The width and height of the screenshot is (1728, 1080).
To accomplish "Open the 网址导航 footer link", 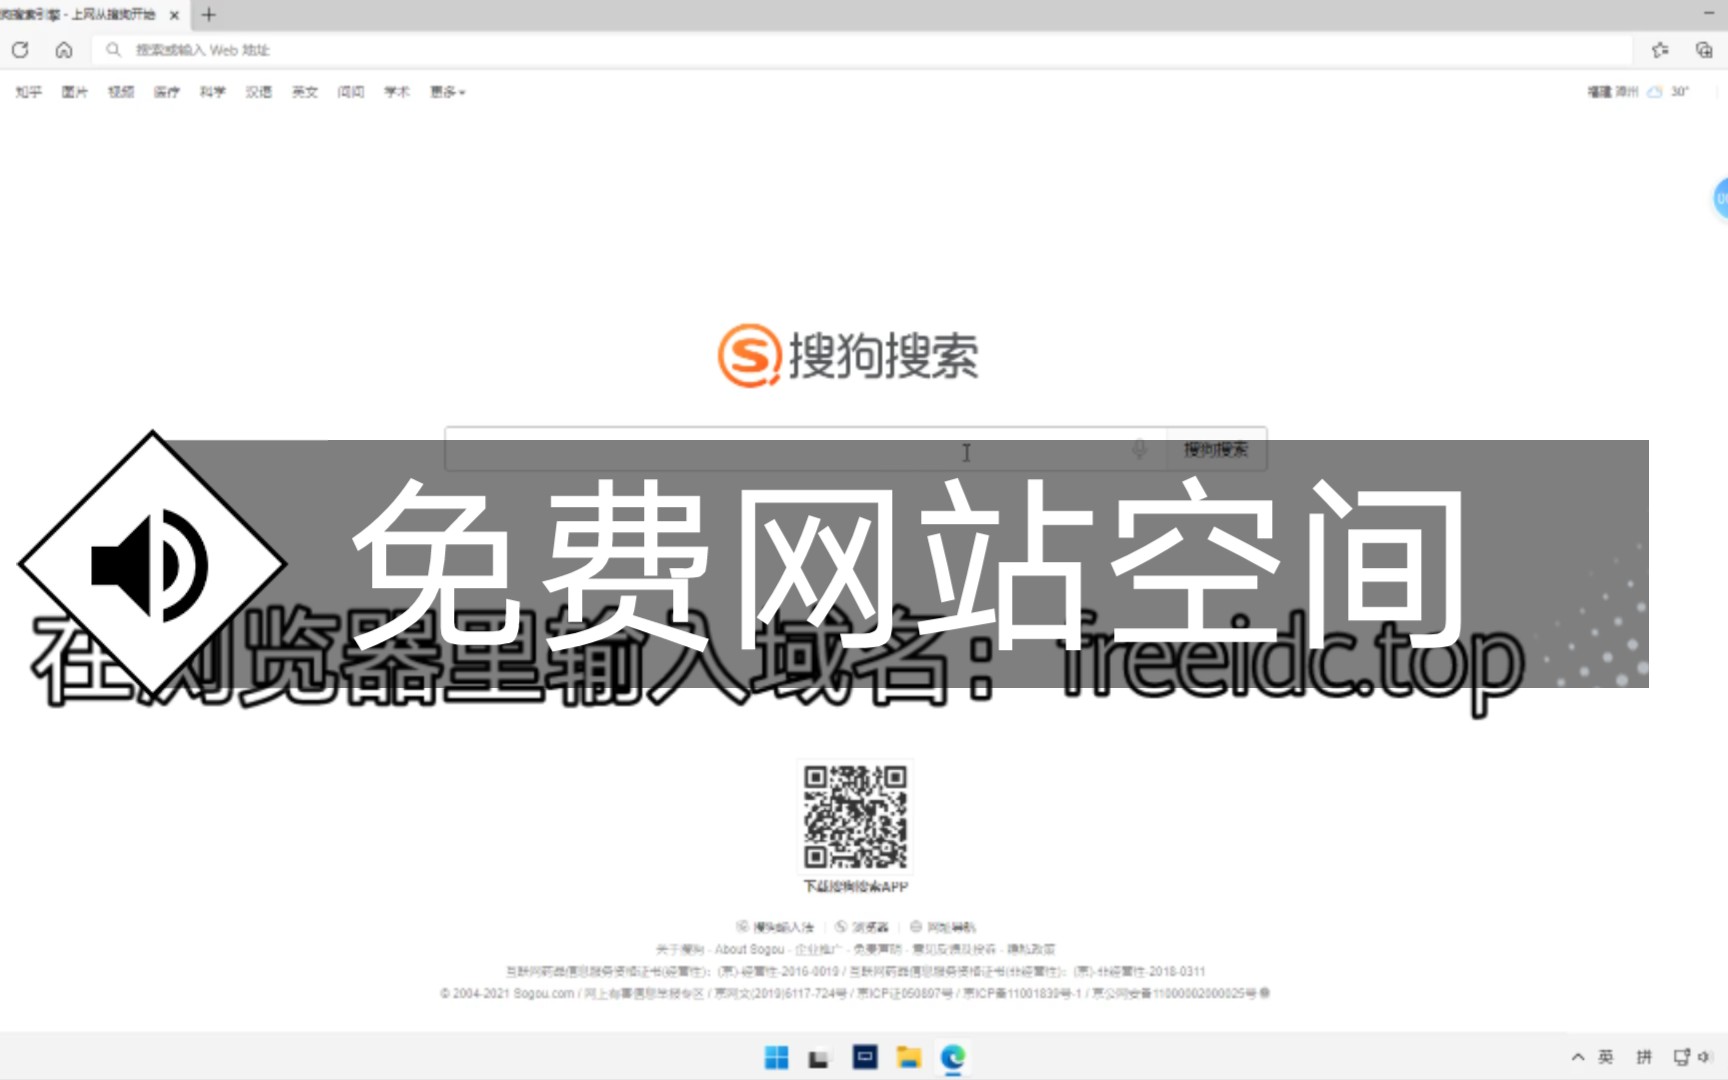I will (x=942, y=927).
